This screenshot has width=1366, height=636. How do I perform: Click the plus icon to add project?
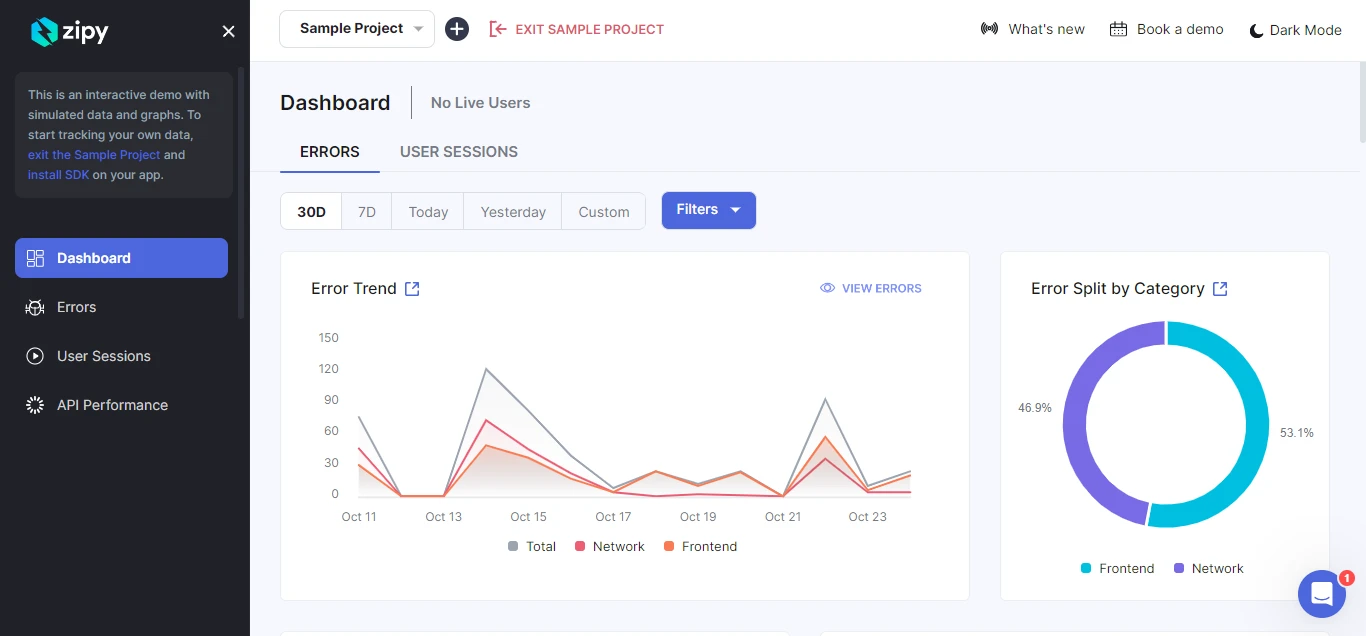click(457, 29)
